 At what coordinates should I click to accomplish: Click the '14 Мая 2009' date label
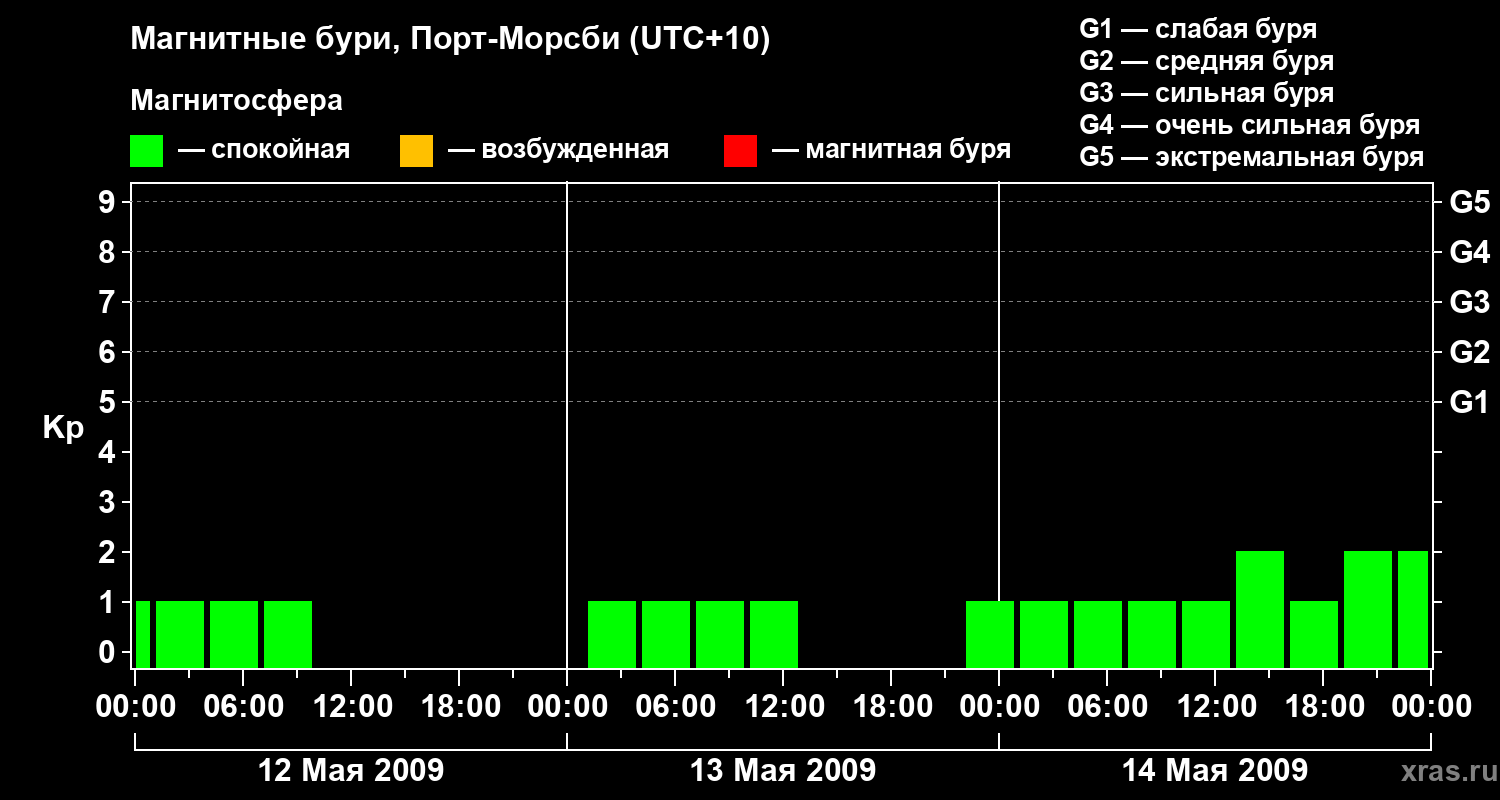pyautogui.click(x=1215, y=770)
